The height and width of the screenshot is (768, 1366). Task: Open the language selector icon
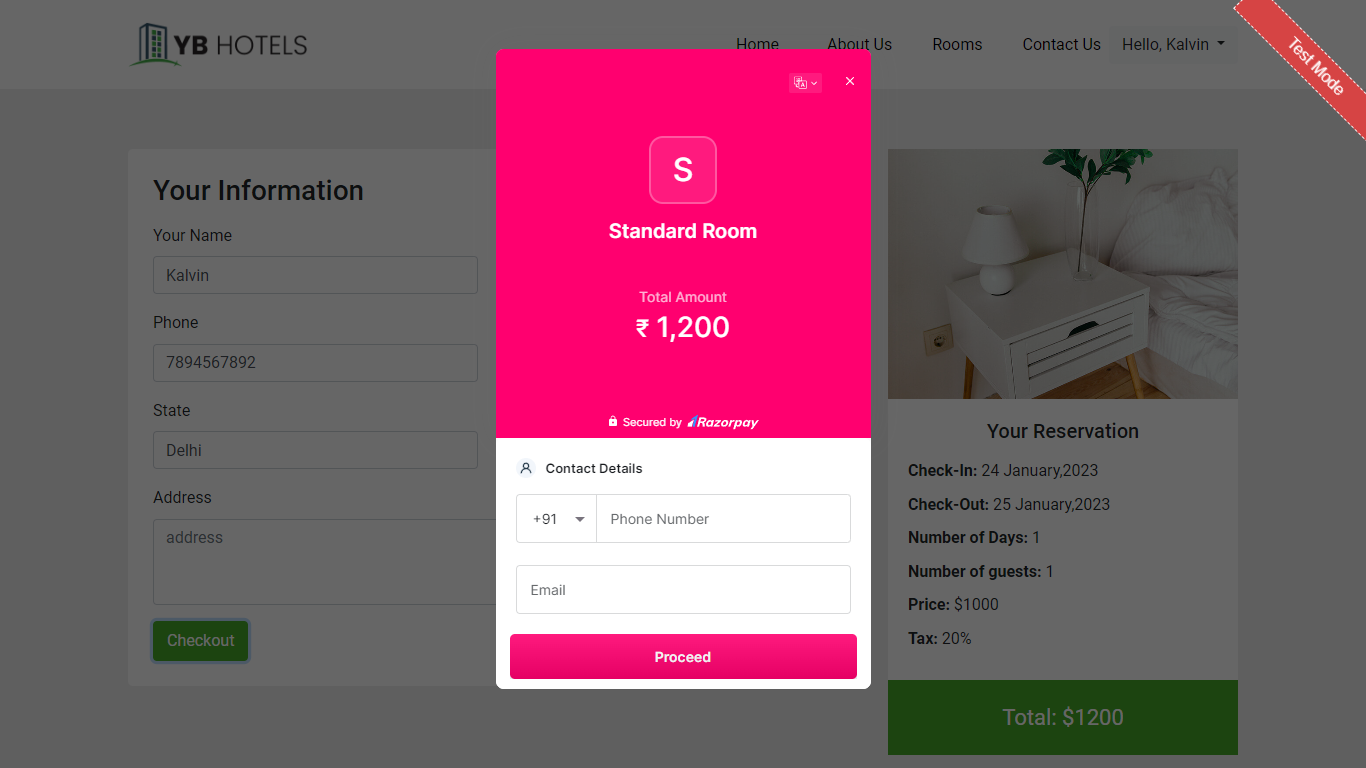[805, 83]
